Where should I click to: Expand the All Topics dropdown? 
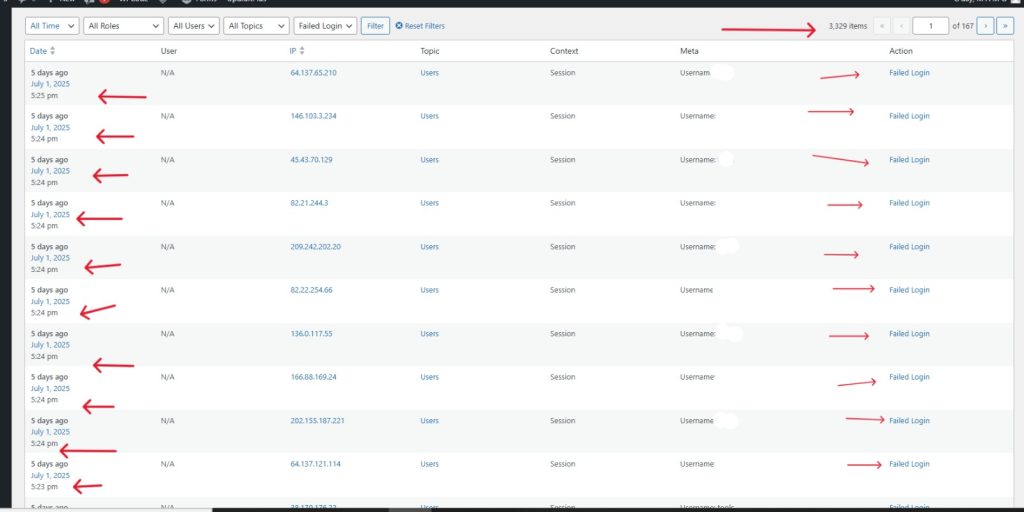tap(256, 26)
